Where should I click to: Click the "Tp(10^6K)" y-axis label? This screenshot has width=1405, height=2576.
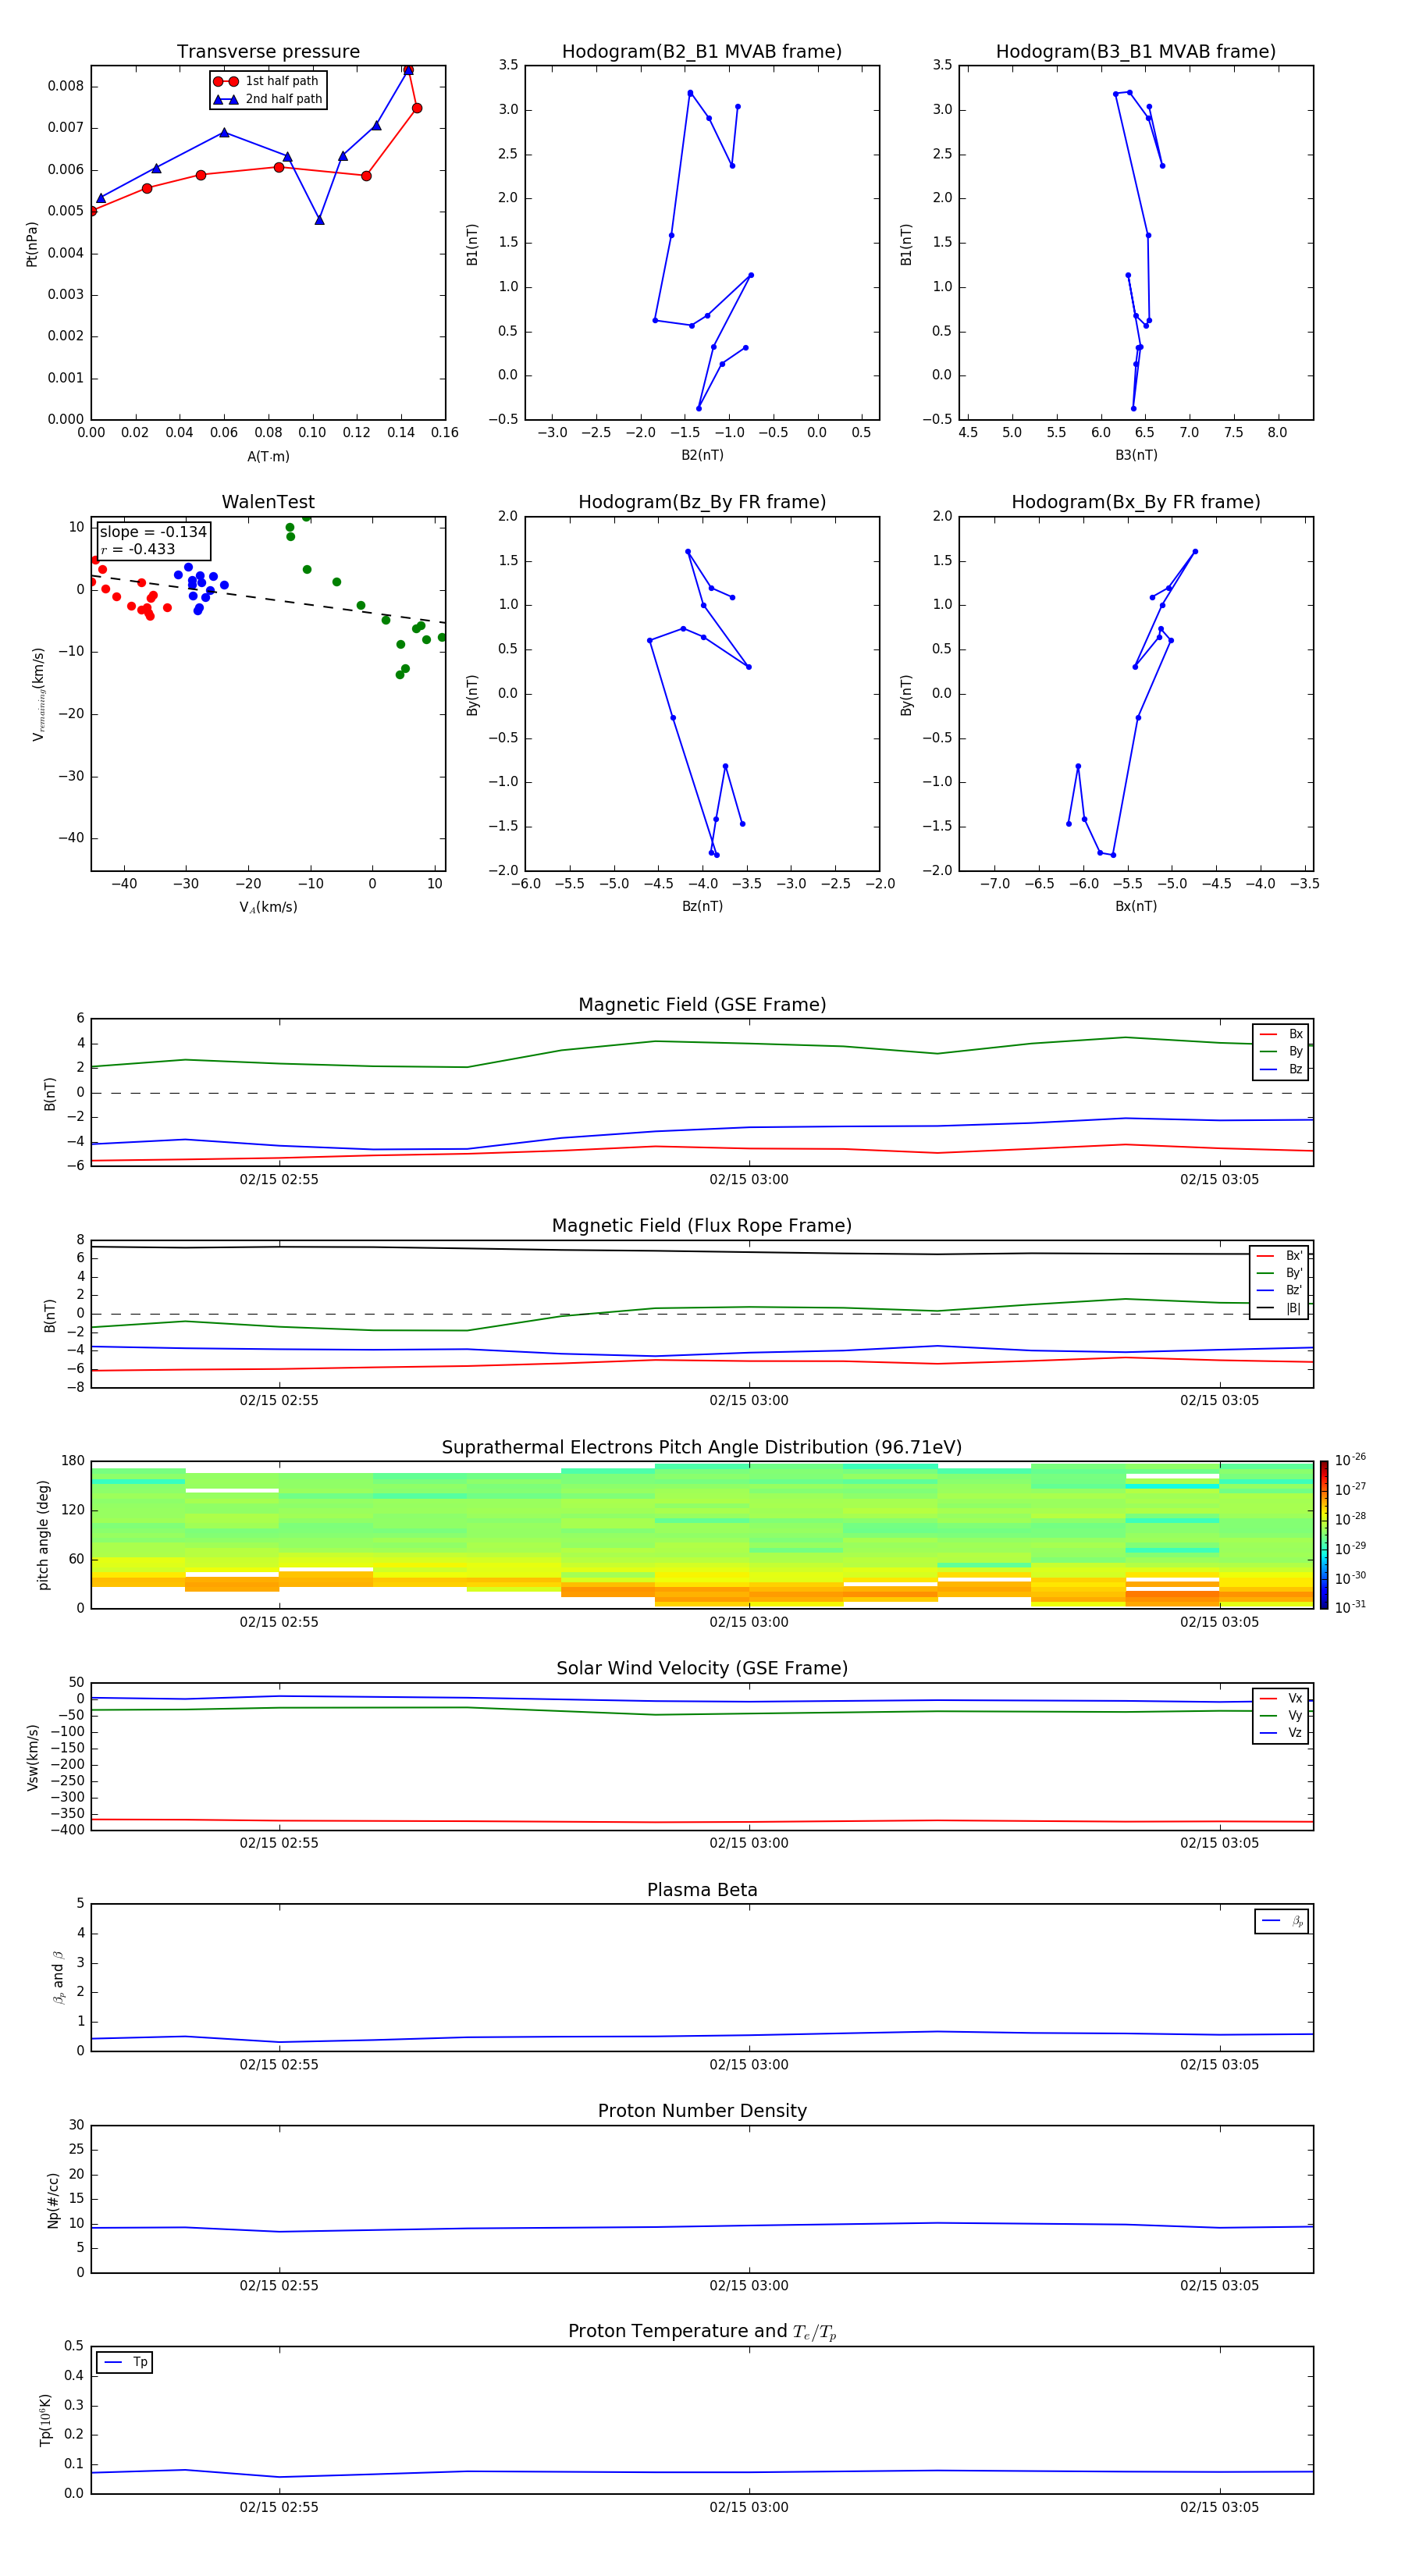tap(45, 2420)
